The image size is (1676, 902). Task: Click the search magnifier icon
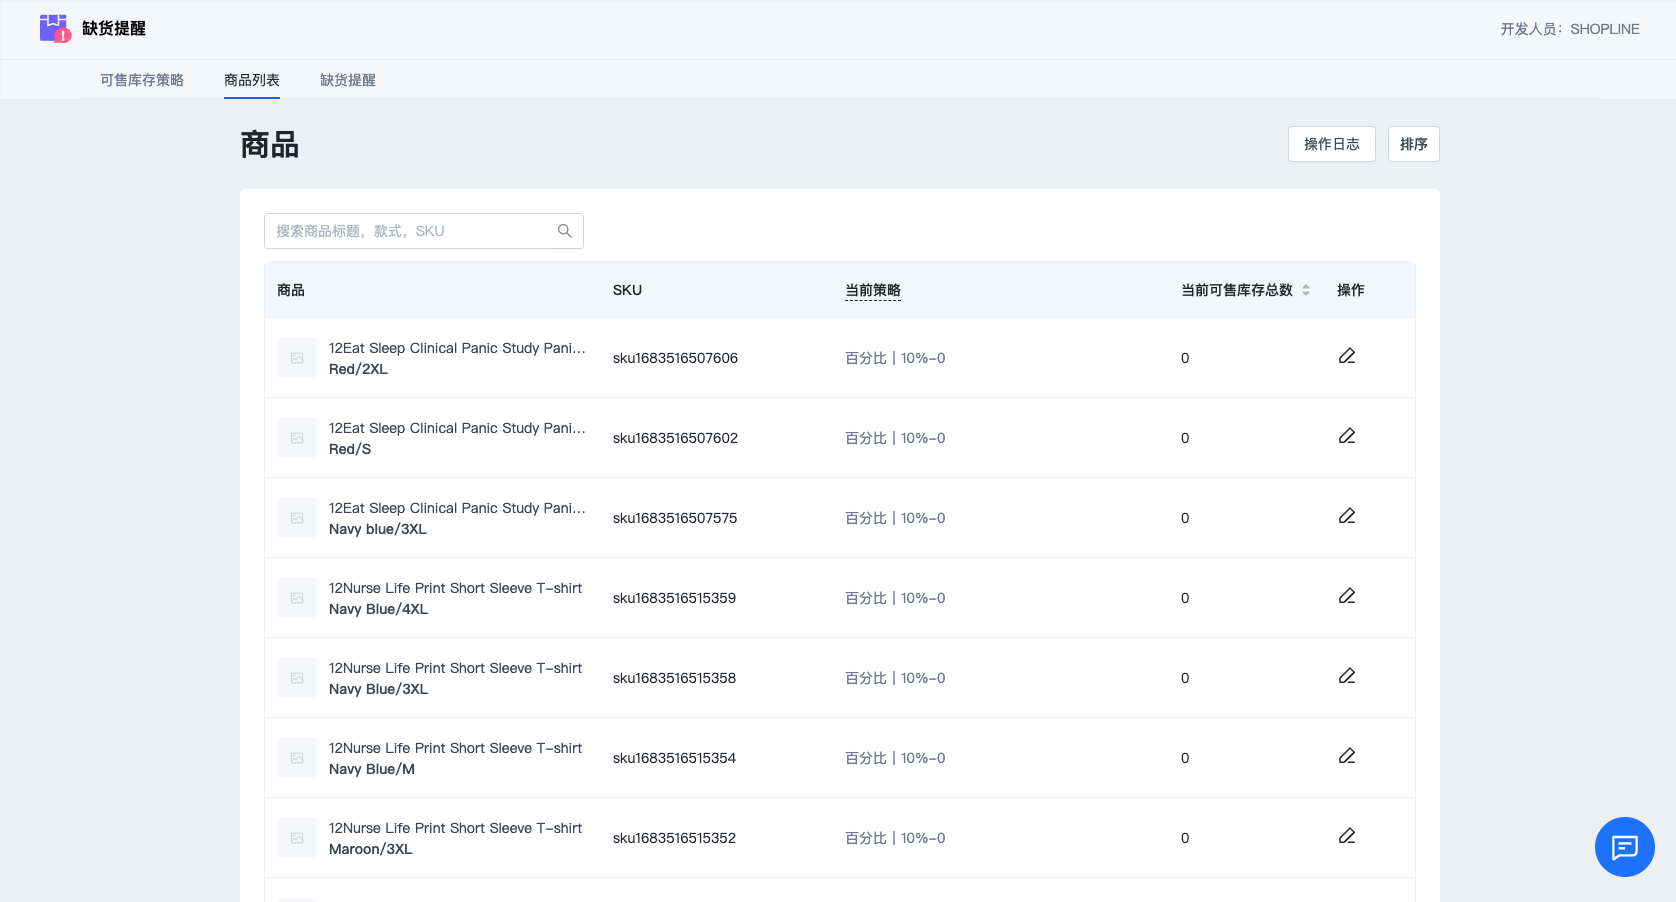565,231
